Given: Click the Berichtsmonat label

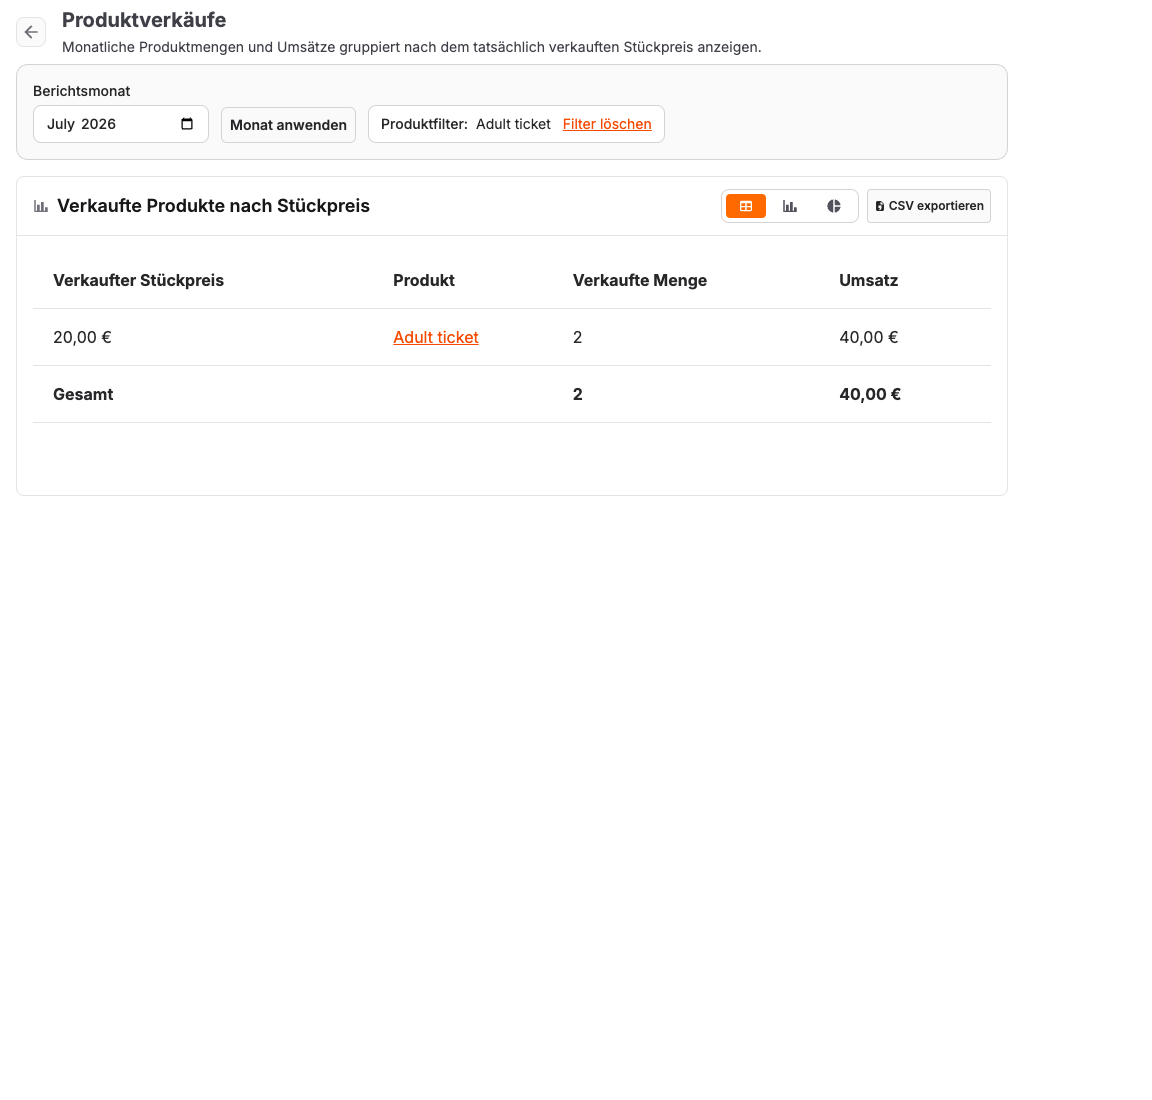Looking at the screenshot, I should (82, 91).
